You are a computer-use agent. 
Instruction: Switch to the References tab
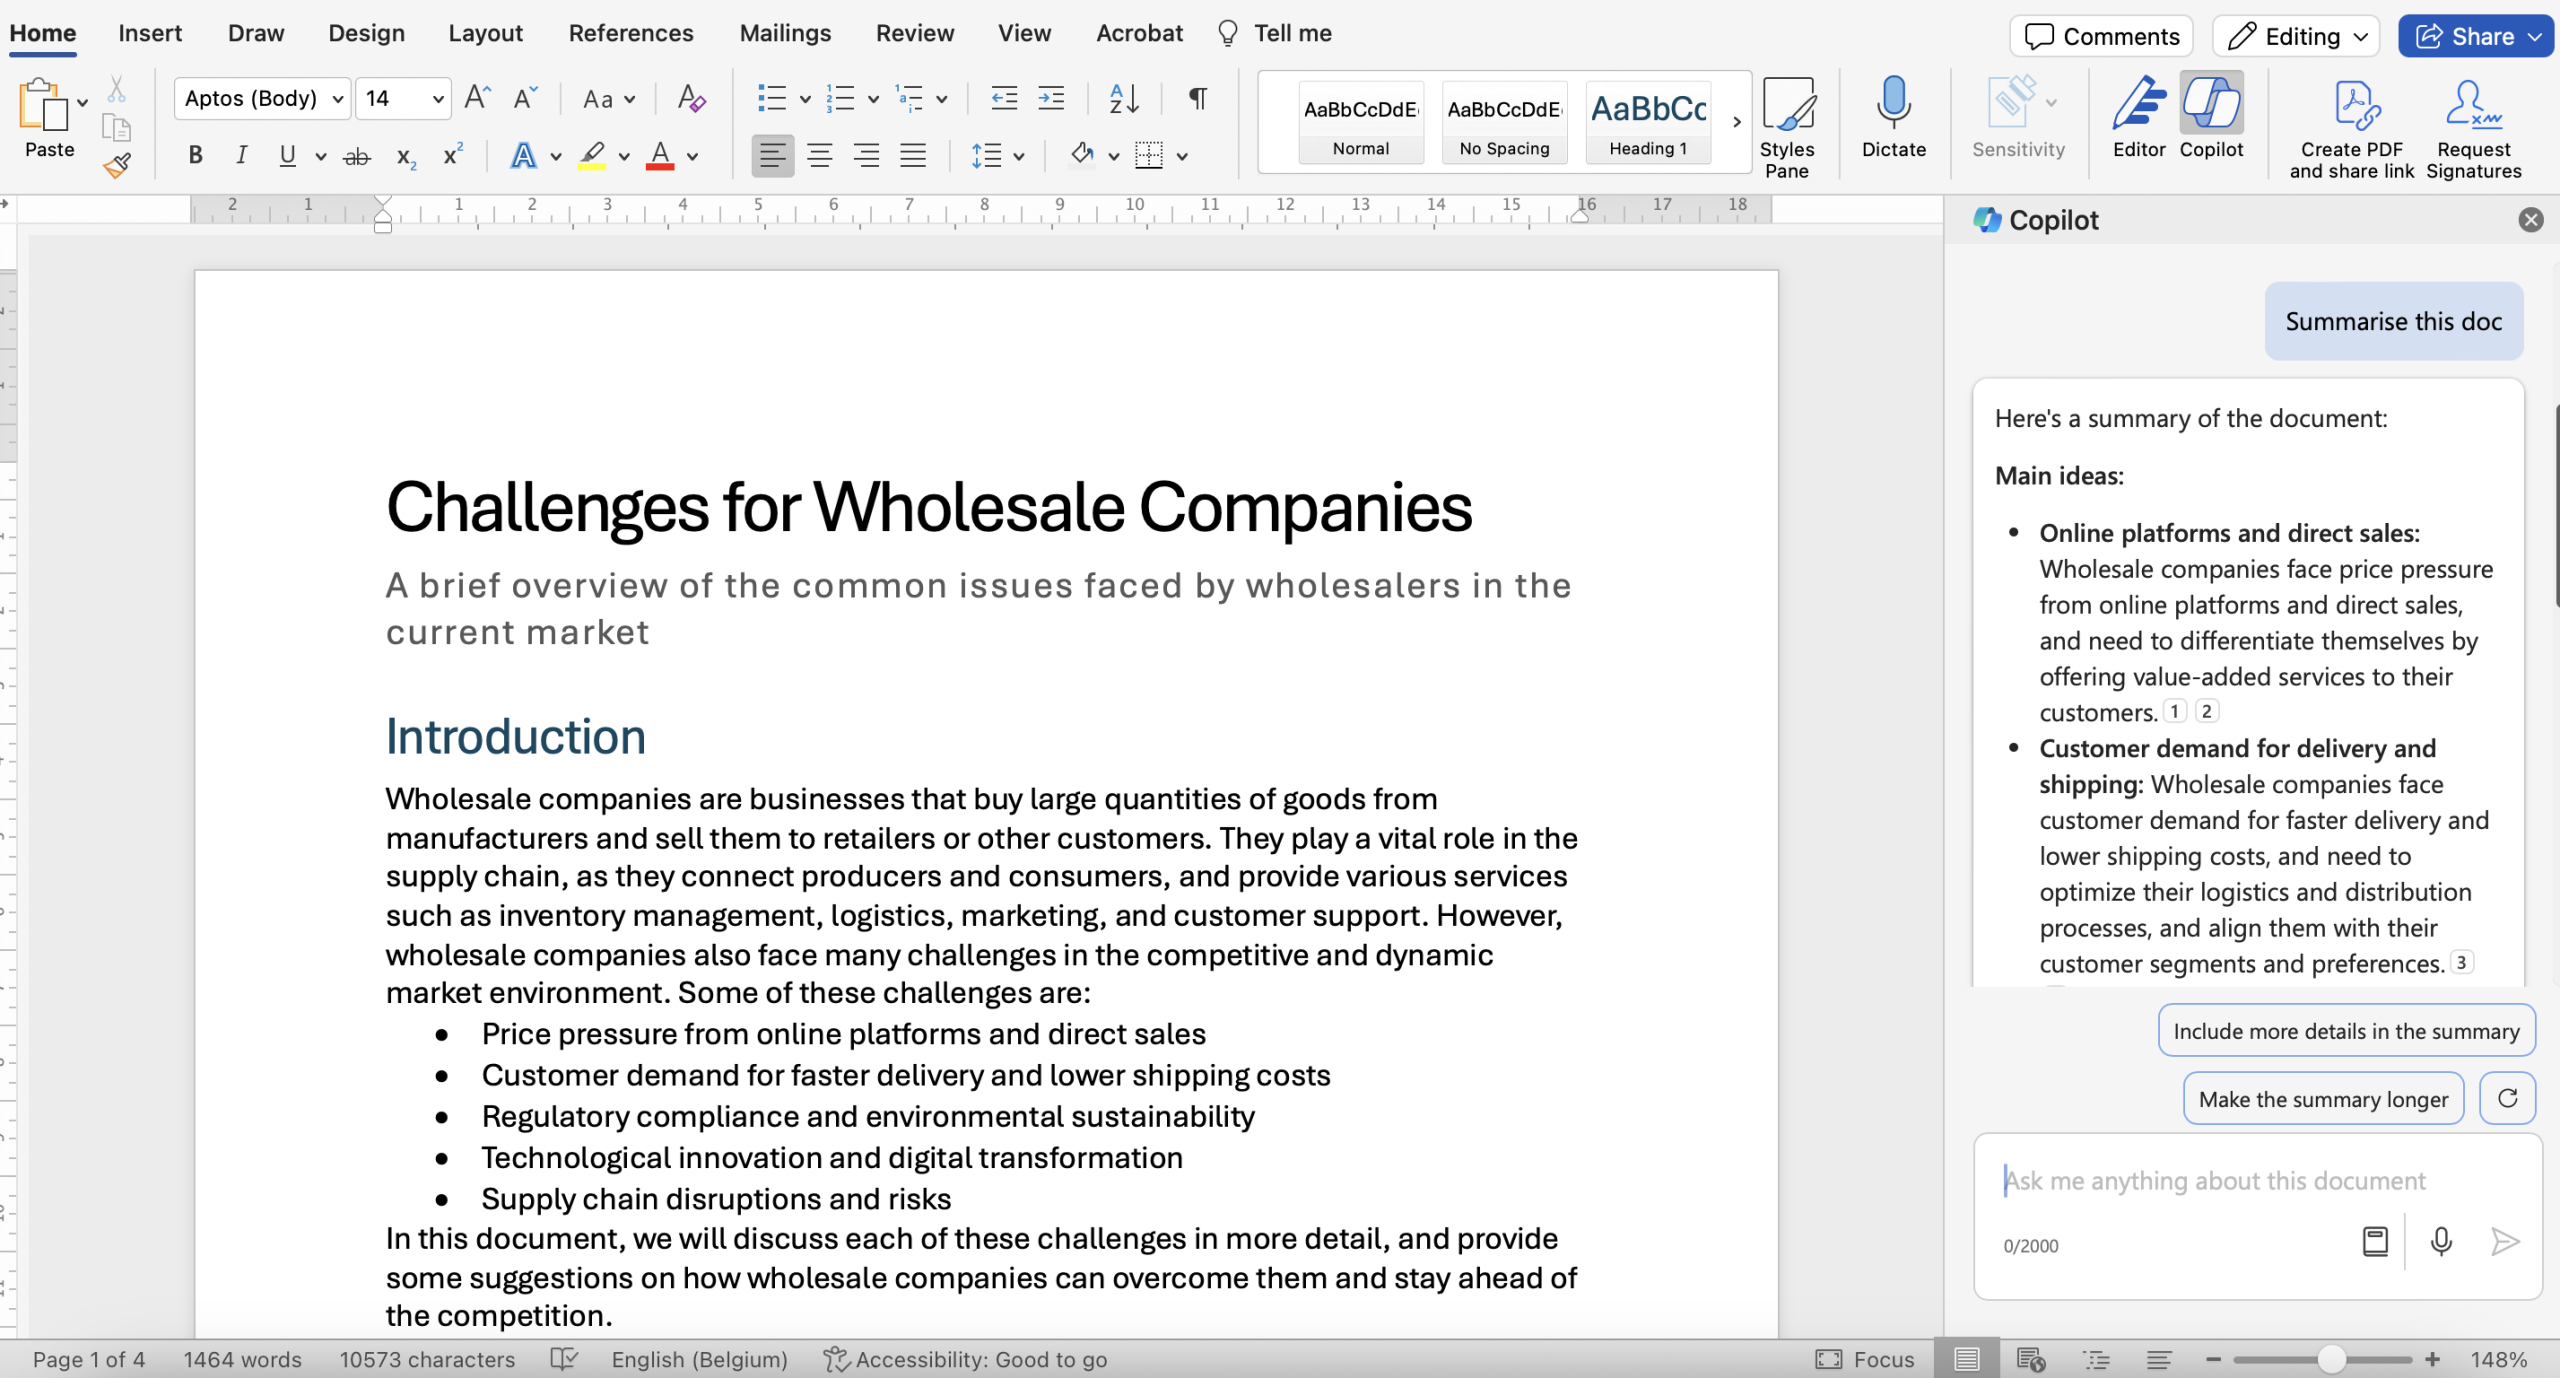pyautogui.click(x=630, y=33)
